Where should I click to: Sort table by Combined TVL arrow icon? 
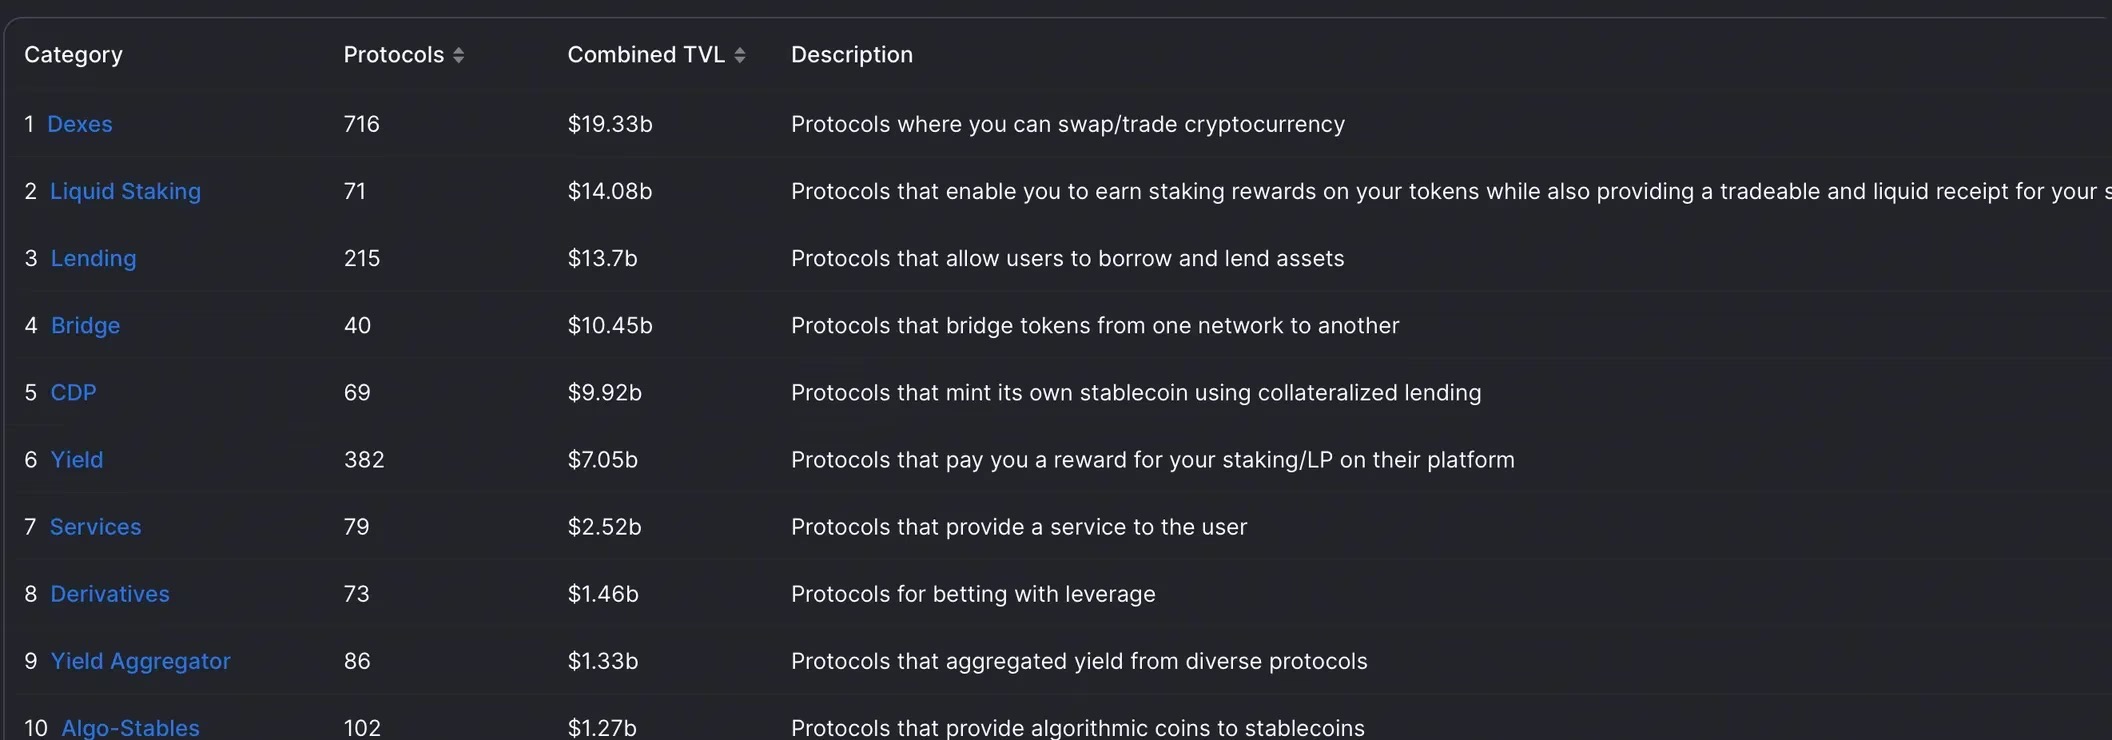coord(740,55)
